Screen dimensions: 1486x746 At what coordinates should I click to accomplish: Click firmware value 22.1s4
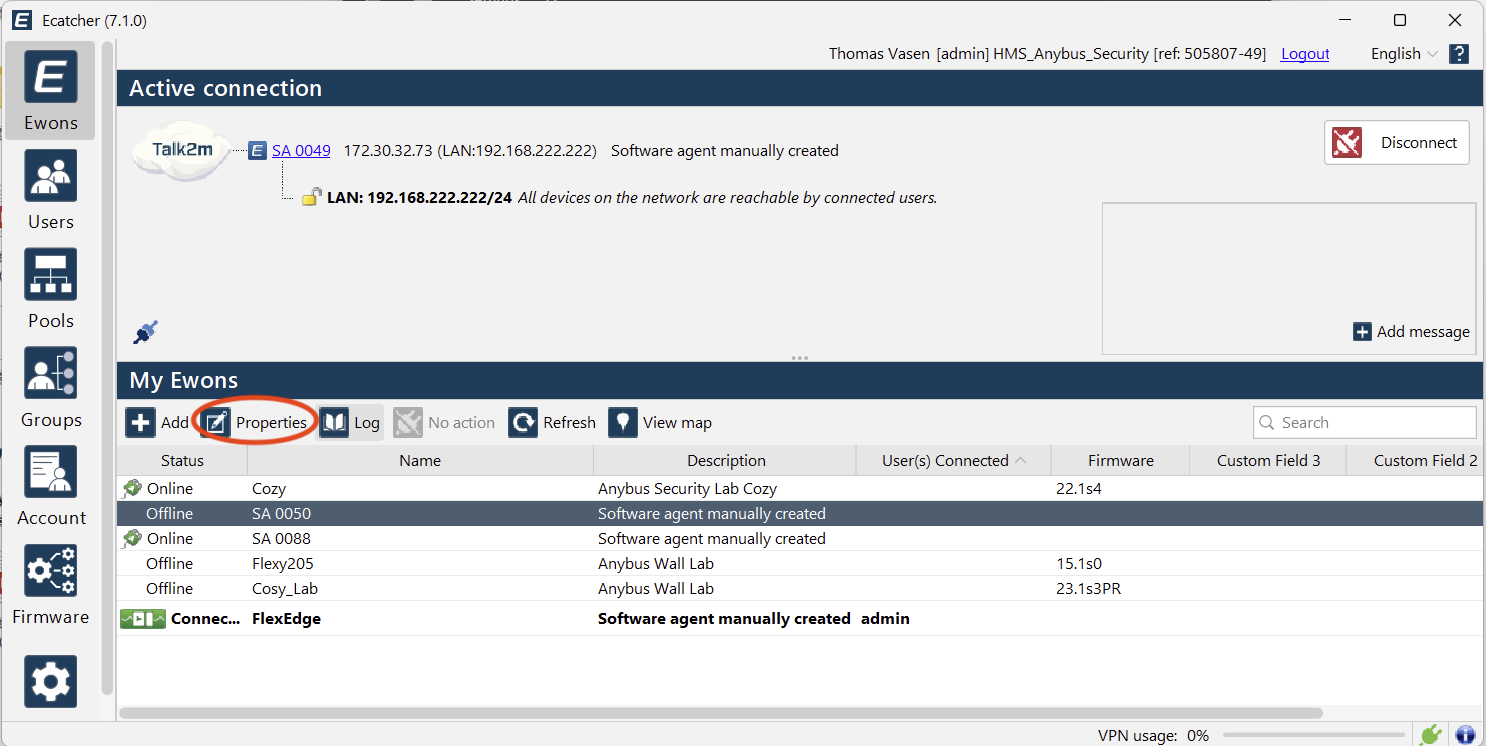pos(1078,489)
